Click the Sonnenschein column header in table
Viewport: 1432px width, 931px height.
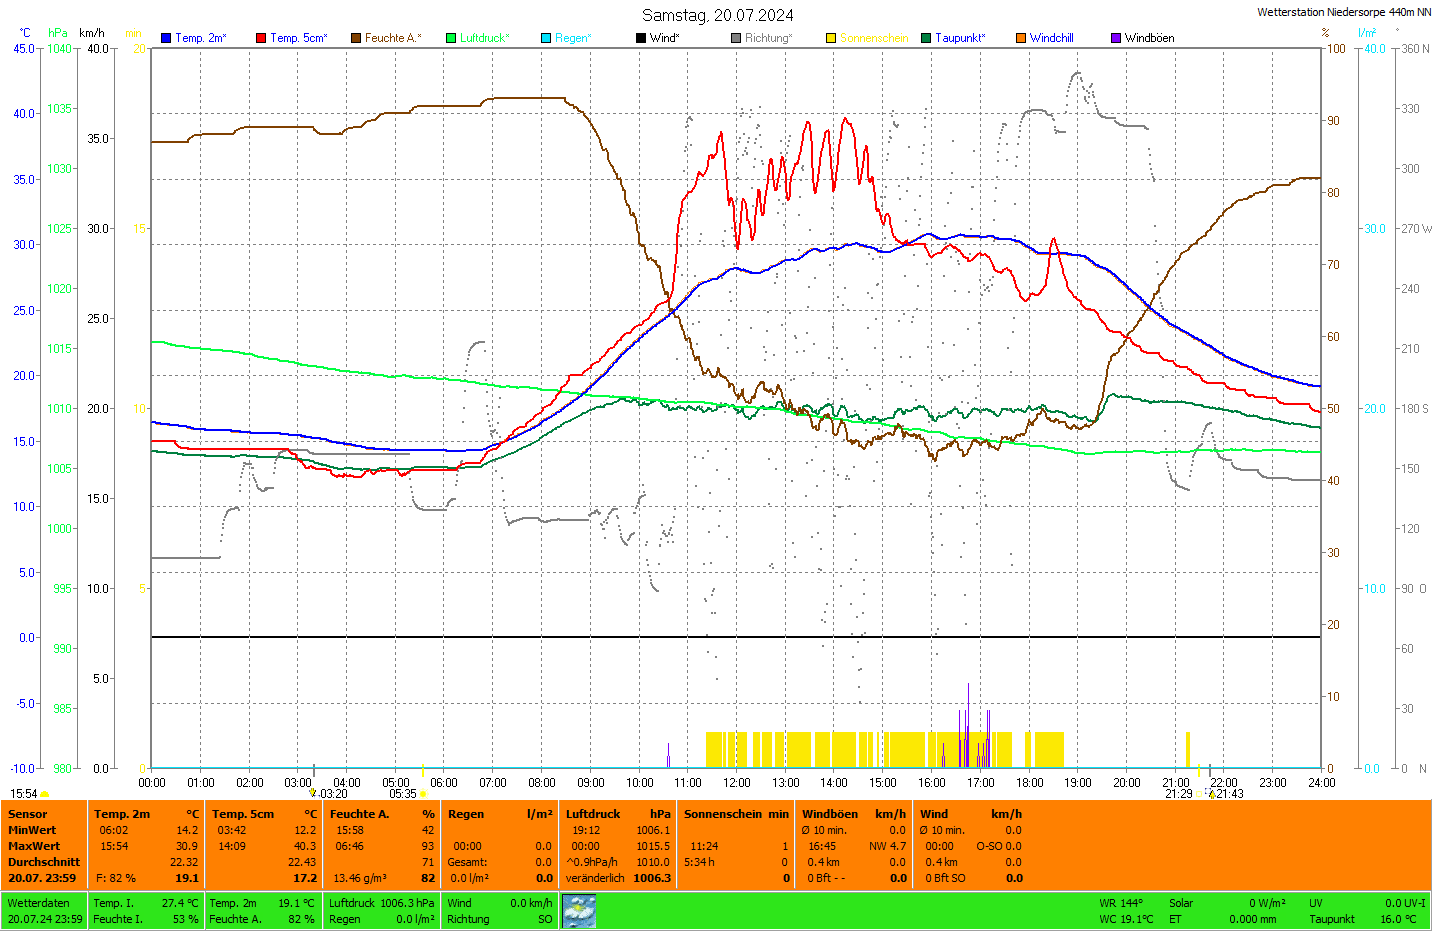pyautogui.click(x=722, y=814)
